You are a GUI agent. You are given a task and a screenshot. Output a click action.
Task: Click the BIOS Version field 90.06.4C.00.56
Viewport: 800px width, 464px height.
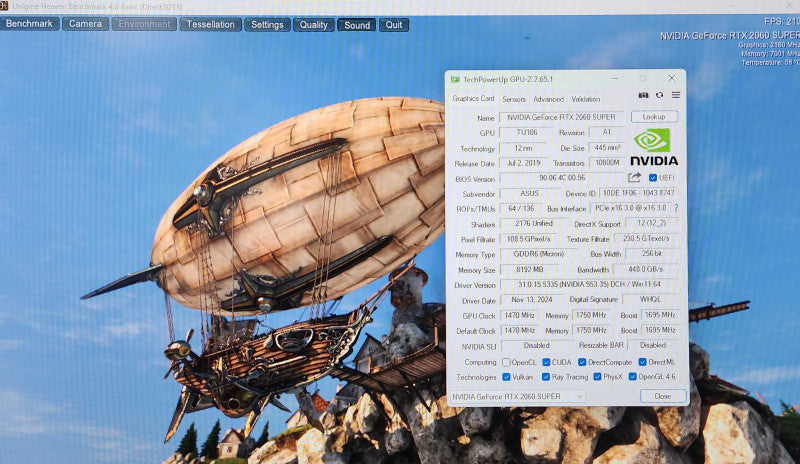click(x=562, y=178)
